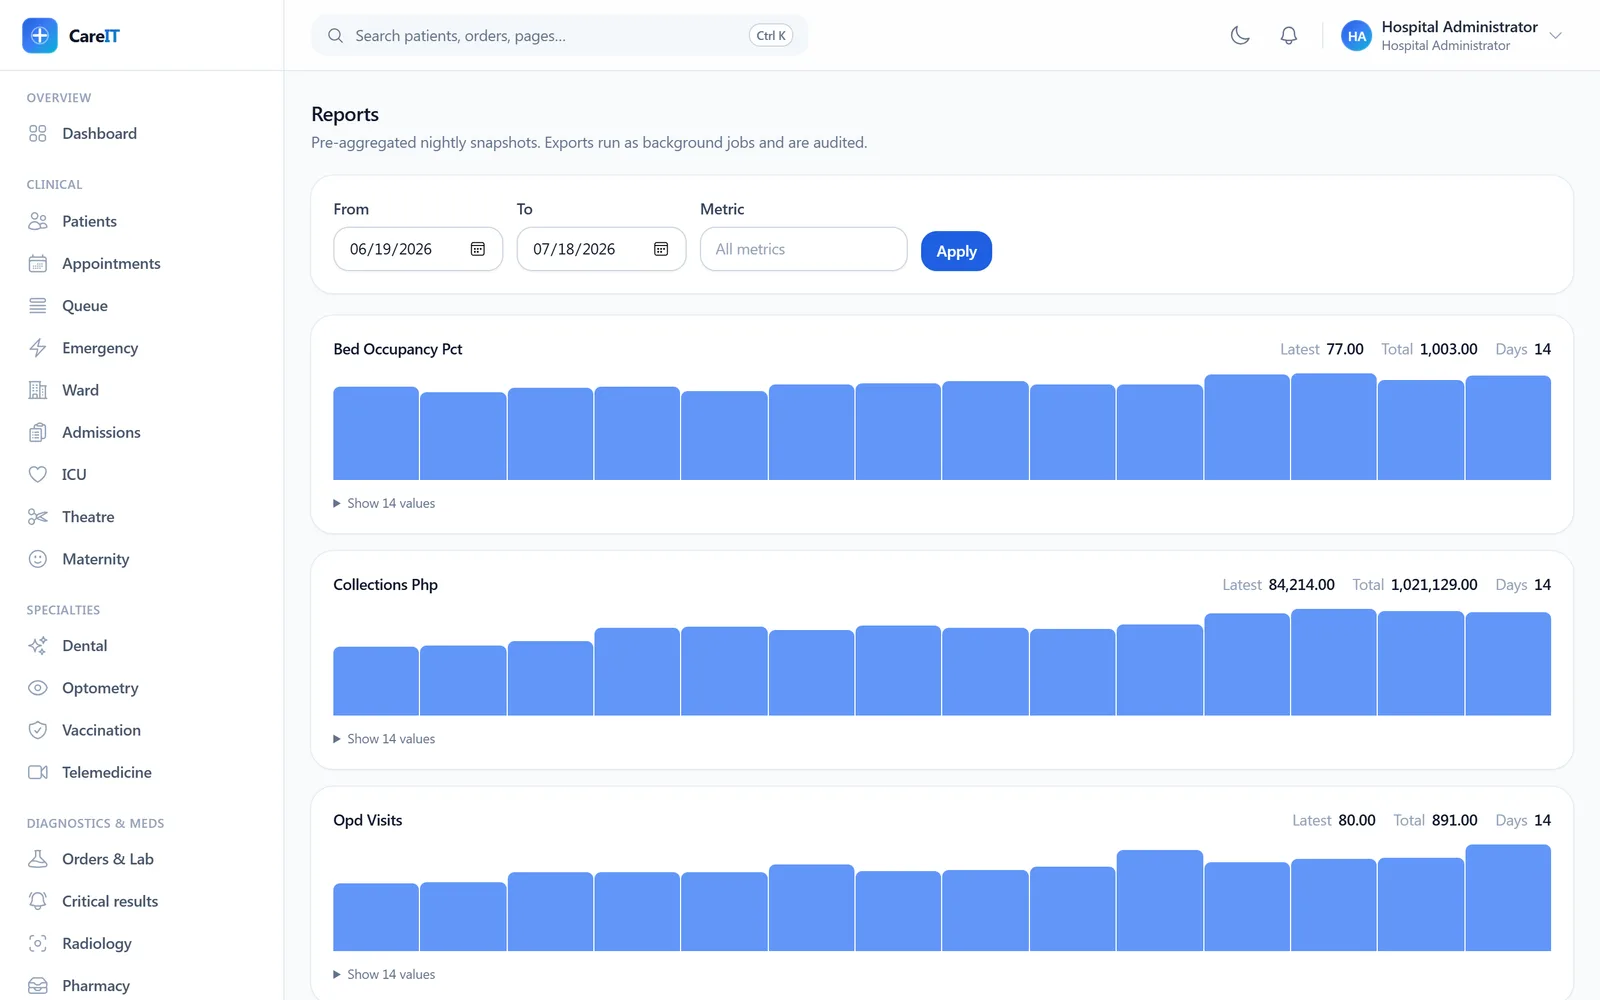Open the Orders & Lab link
The image size is (1600, 1000).
pos(108,859)
